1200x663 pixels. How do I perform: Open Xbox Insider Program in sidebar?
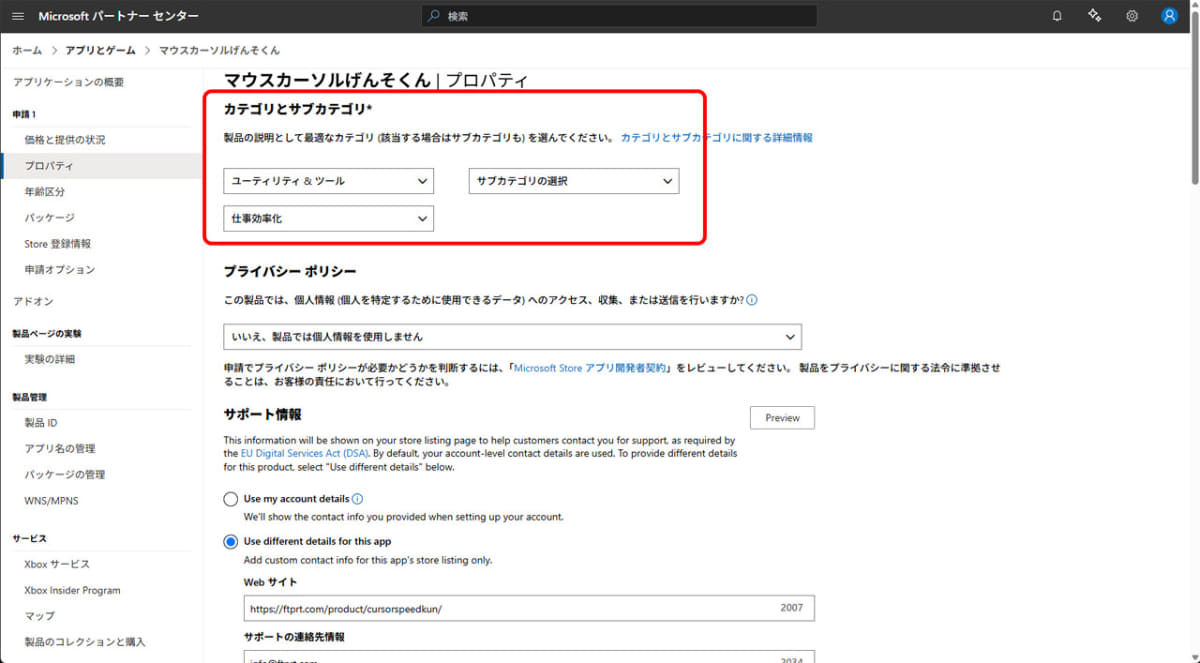click(72, 590)
